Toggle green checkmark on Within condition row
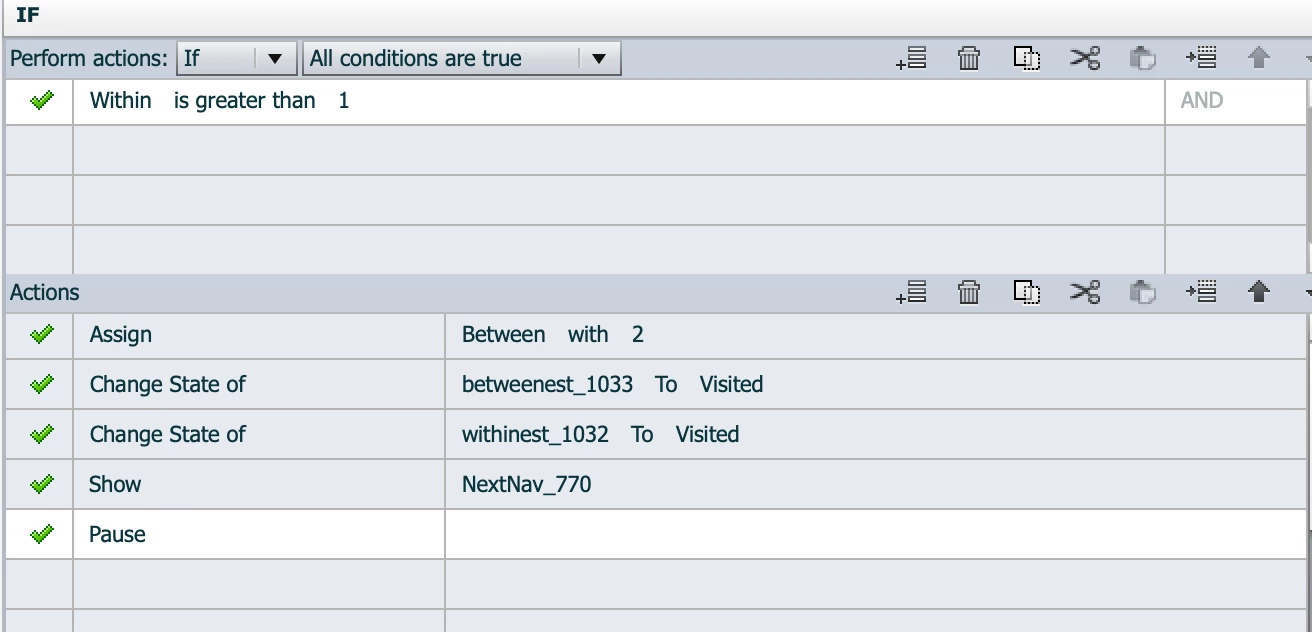This screenshot has width=1312, height=632. 41,100
